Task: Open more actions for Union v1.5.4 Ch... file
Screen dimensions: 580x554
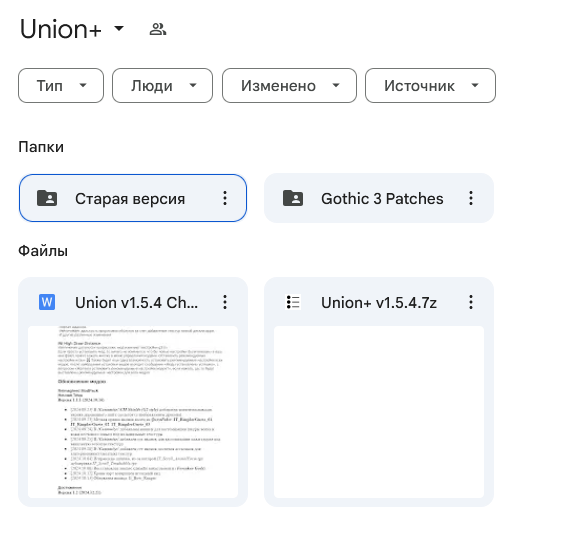Action: pos(225,302)
